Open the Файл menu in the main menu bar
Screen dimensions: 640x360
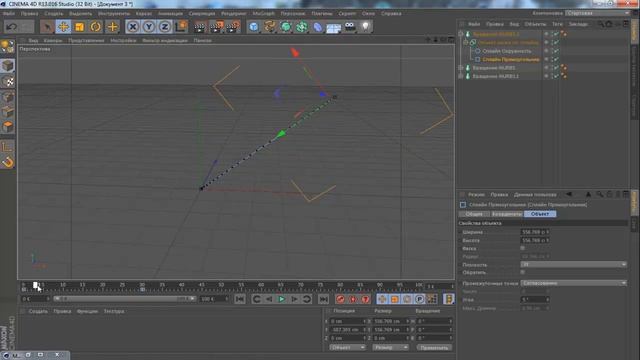9,13
